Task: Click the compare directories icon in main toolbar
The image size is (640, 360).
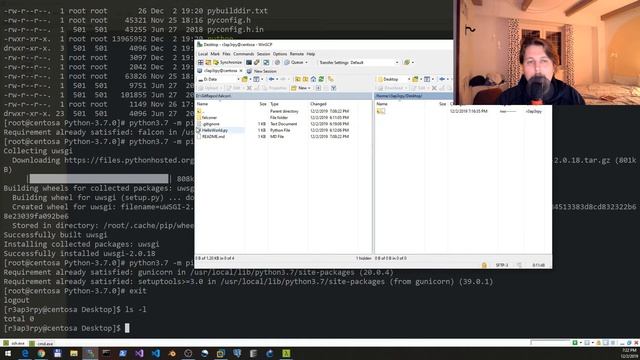Action: [x=208, y=62]
